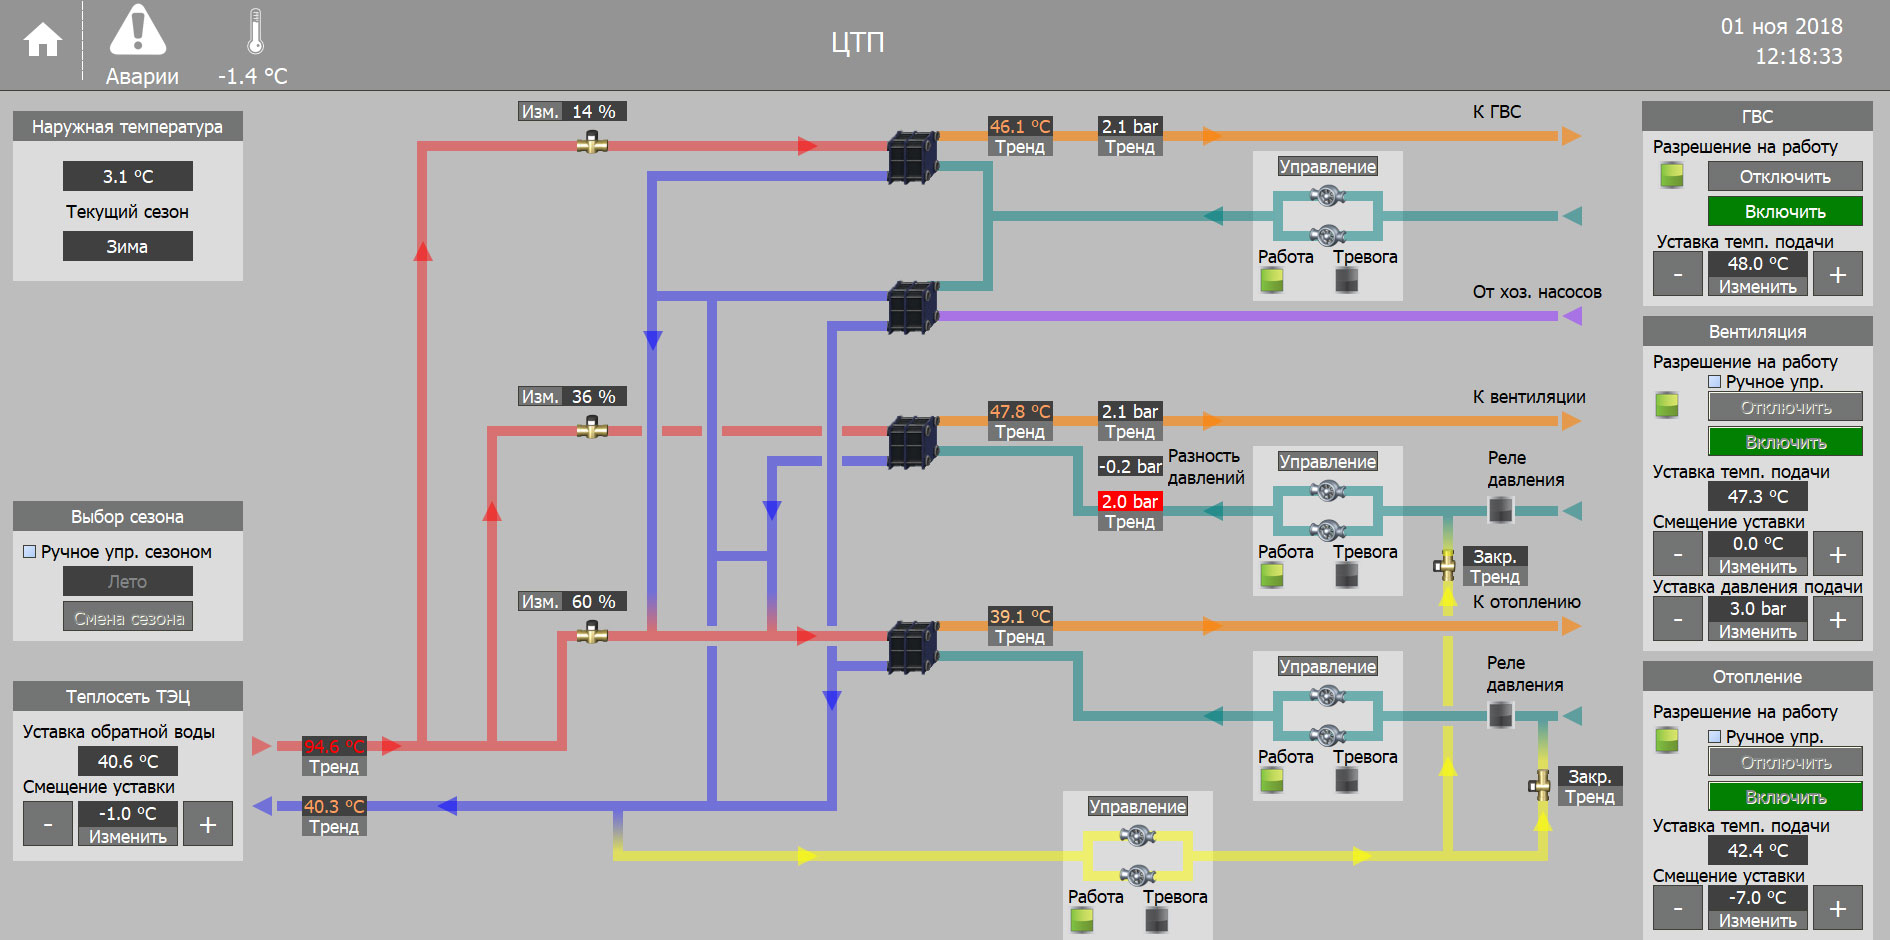
Task: Click the ventilation Реле давления sensor icon
Action: point(1500,510)
